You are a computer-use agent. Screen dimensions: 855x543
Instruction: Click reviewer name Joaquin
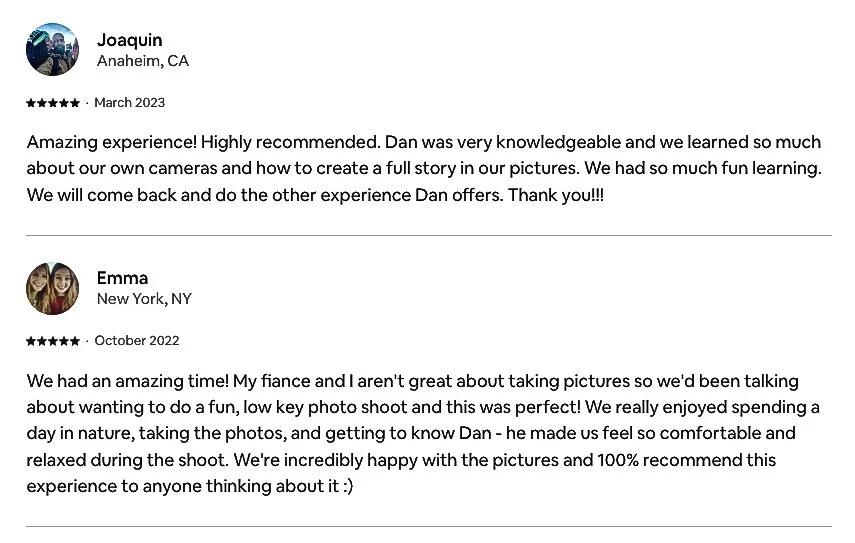(130, 40)
